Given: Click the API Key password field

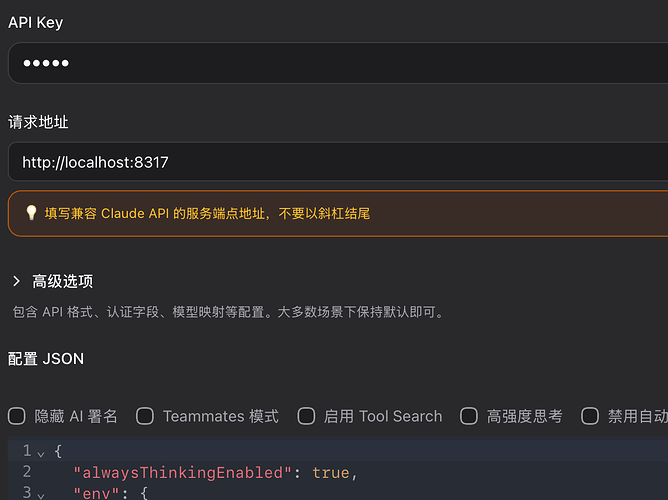Looking at the screenshot, I should click(x=338, y=63).
